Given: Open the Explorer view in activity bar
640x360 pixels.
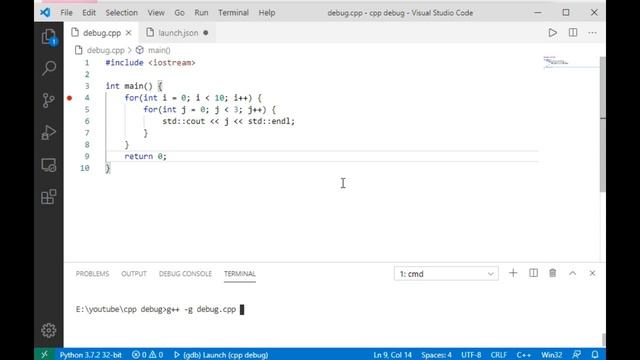Looking at the screenshot, I should (x=49, y=37).
